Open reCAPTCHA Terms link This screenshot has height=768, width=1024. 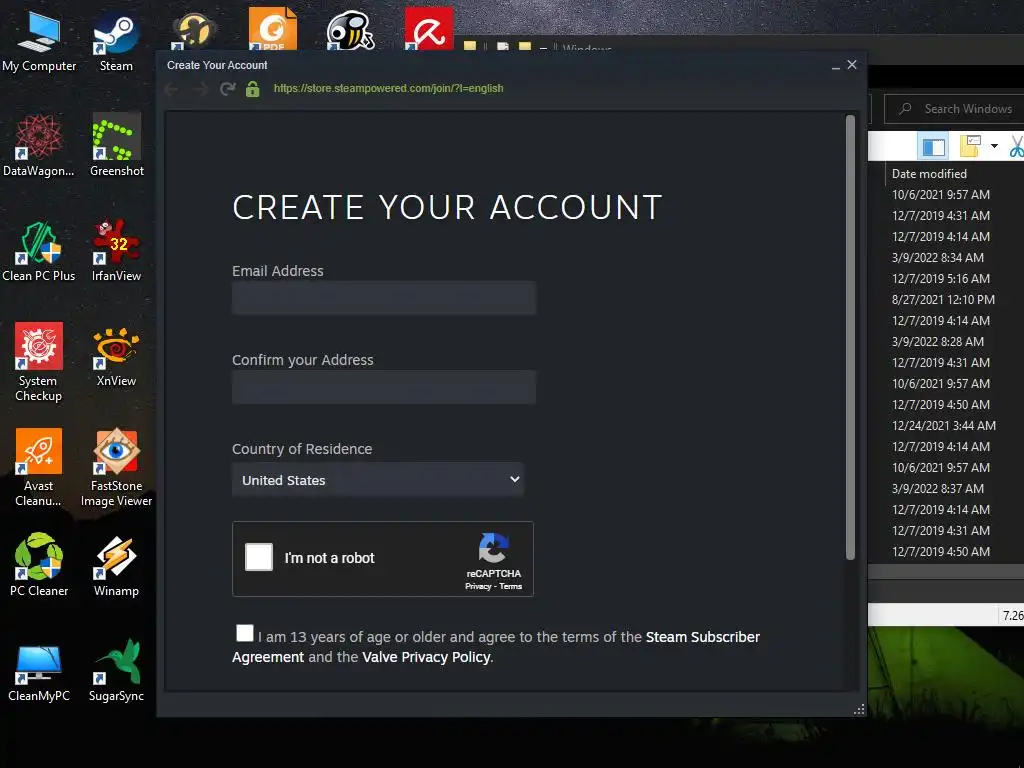coord(511,586)
